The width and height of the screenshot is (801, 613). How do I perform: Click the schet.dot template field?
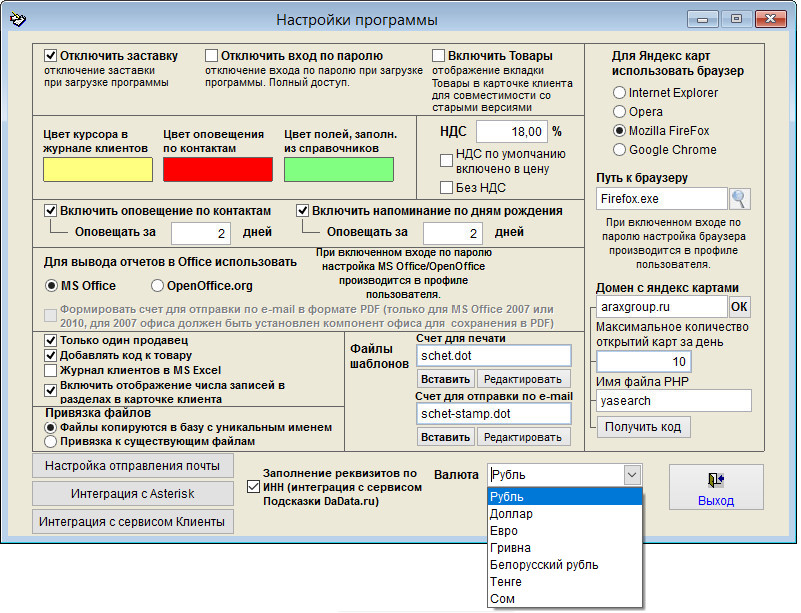pos(494,356)
